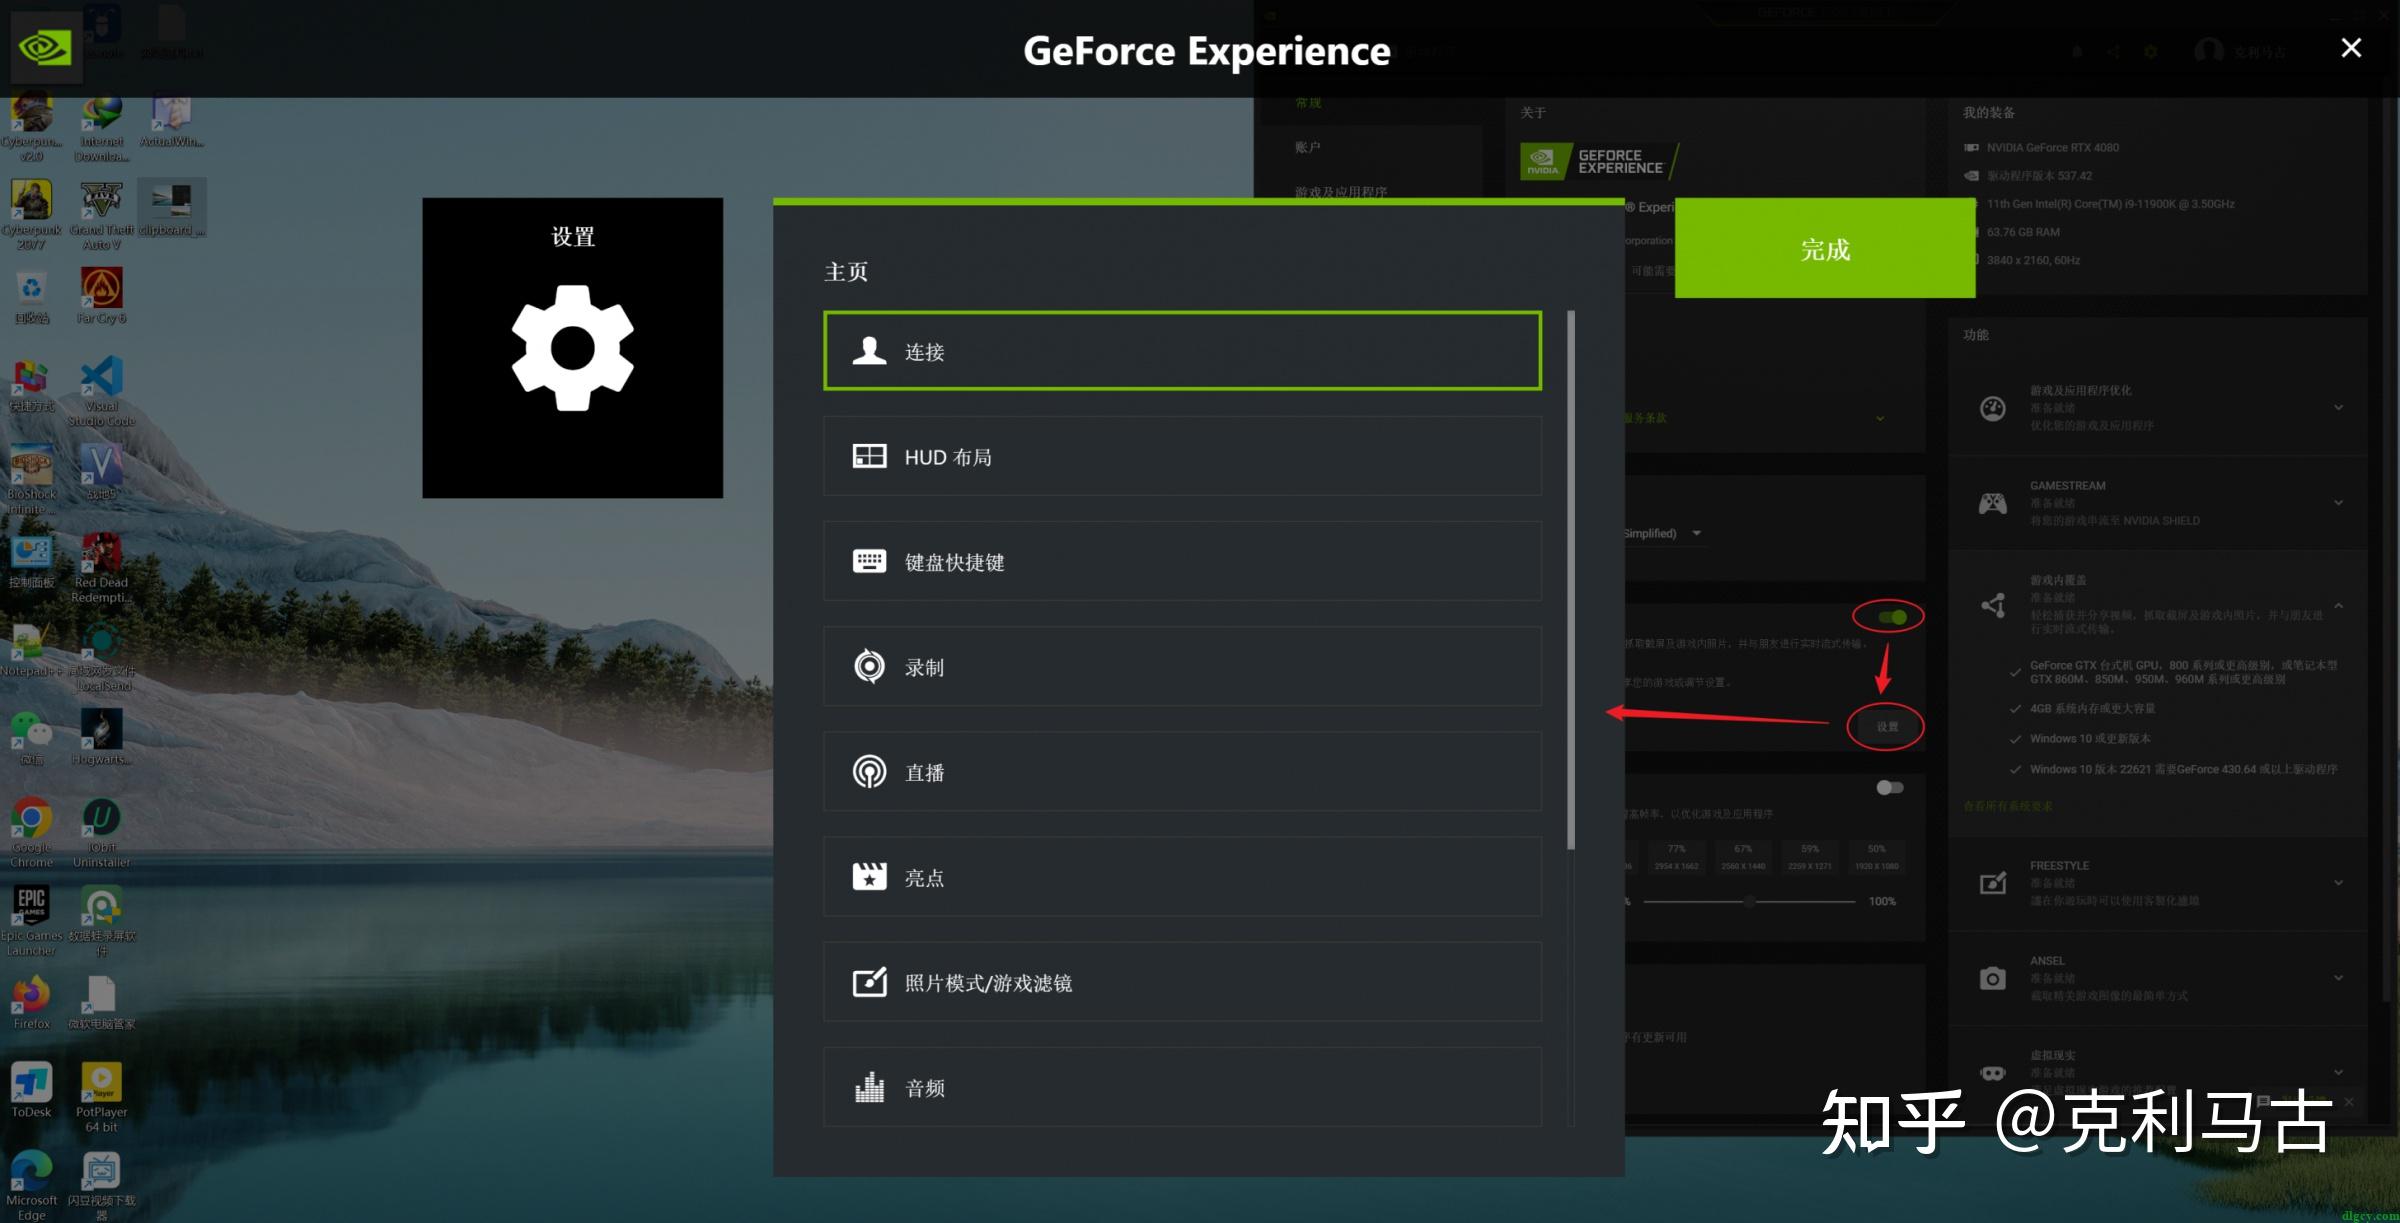Open the 亮点 highlights settings
Screen dimensions: 2400x1223
pyautogui.click(x=1182, y=877)
